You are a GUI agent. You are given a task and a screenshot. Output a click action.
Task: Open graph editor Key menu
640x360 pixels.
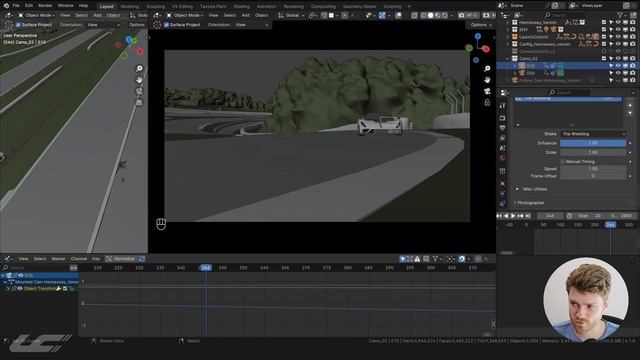coord(96,259)
